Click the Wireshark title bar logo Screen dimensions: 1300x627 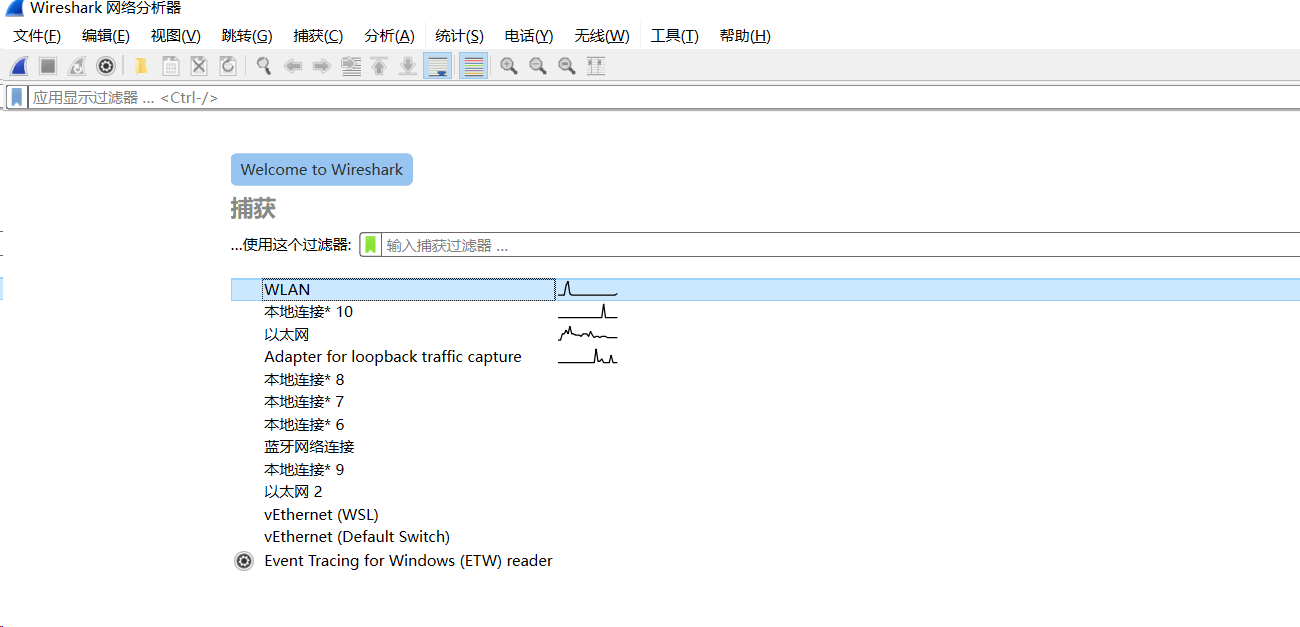click(x=15, y=9)
